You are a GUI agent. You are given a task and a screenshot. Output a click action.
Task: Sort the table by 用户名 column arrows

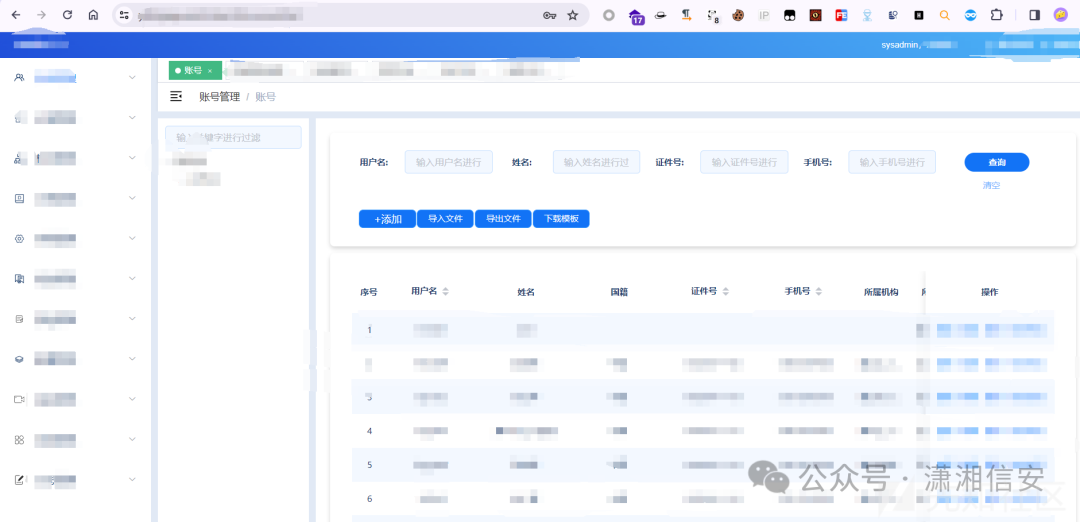pyautogui.click(x=446, y=292)
